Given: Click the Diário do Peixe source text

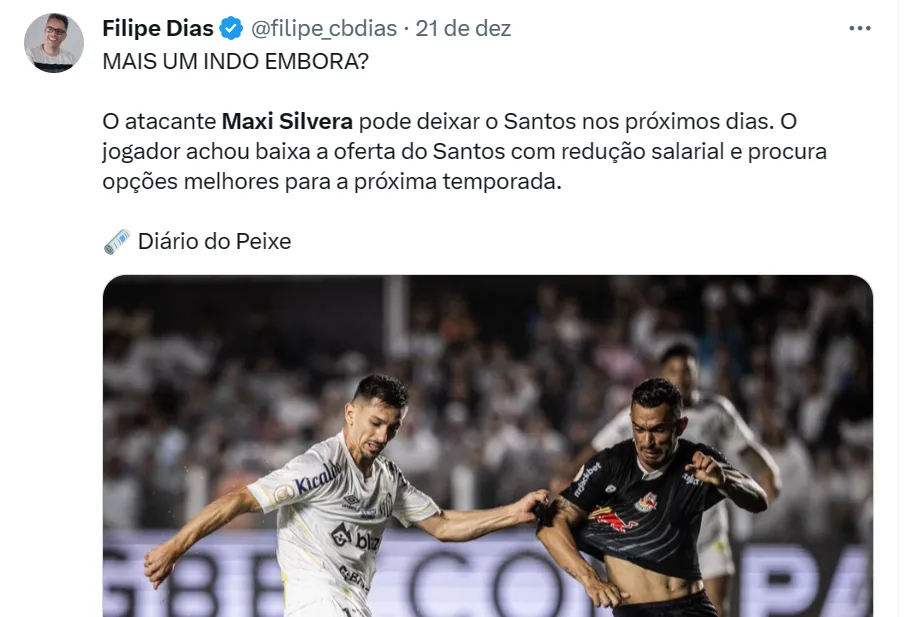Looking at the screenshot, I should (214, 241).
